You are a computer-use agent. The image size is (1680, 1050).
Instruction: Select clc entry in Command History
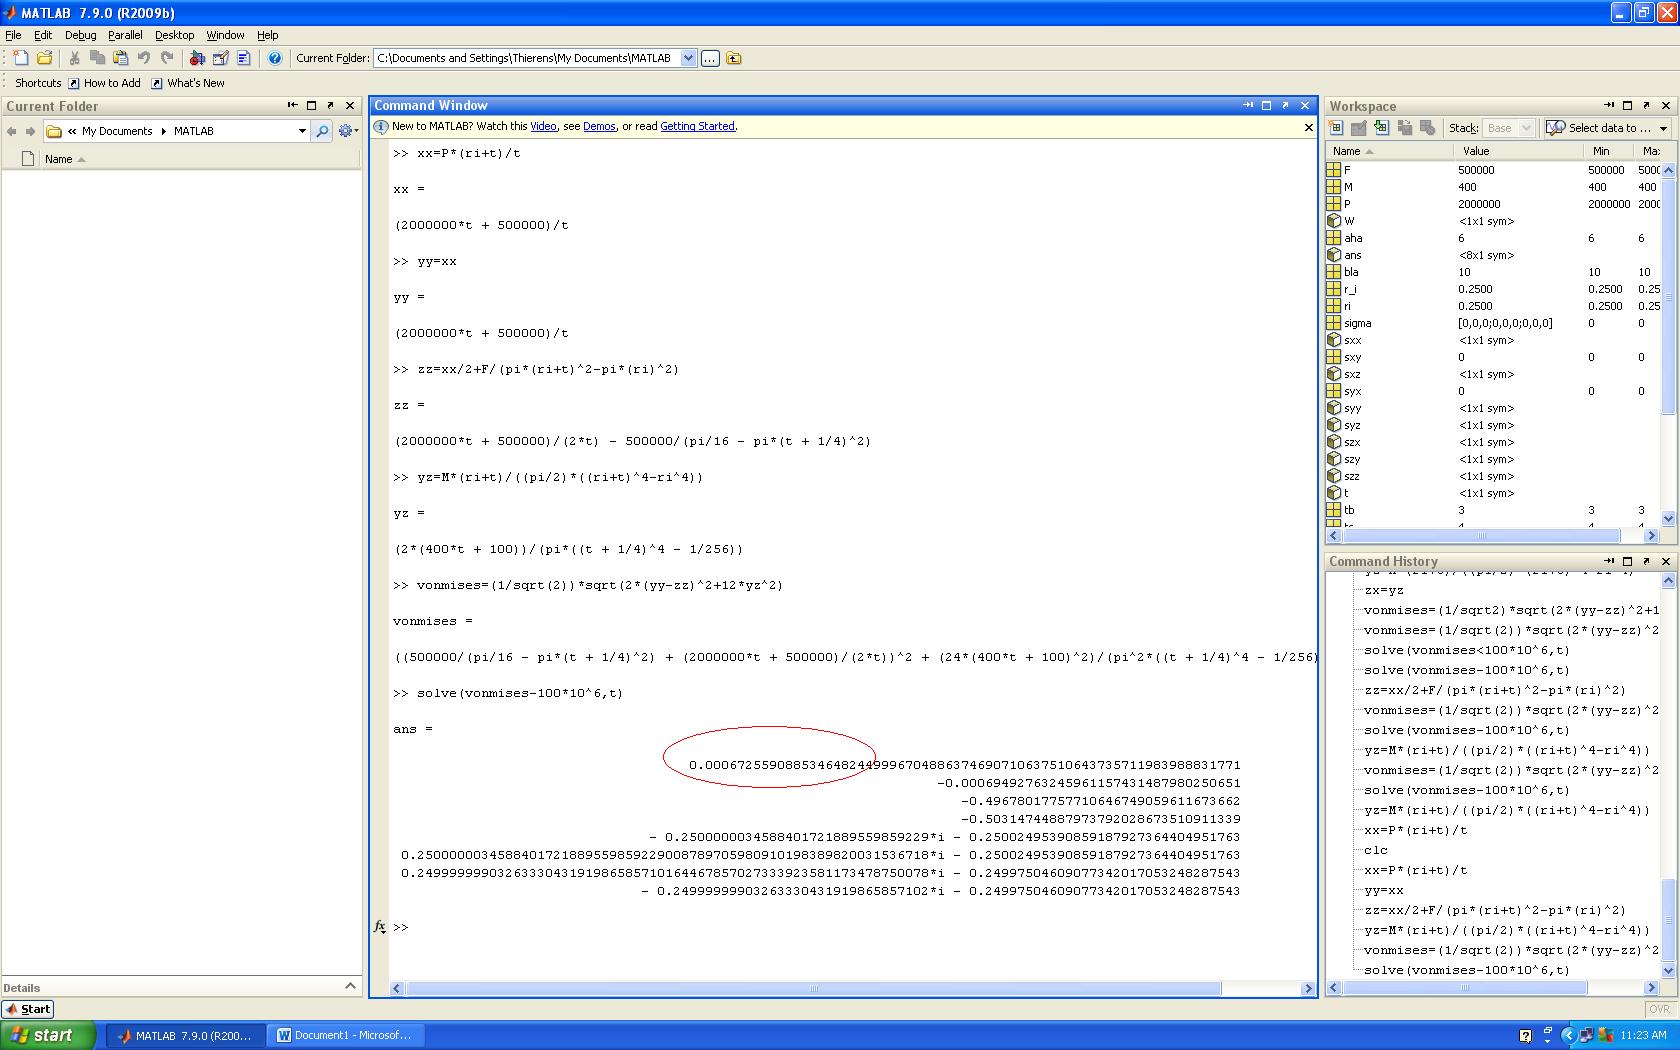point(1376,850)
